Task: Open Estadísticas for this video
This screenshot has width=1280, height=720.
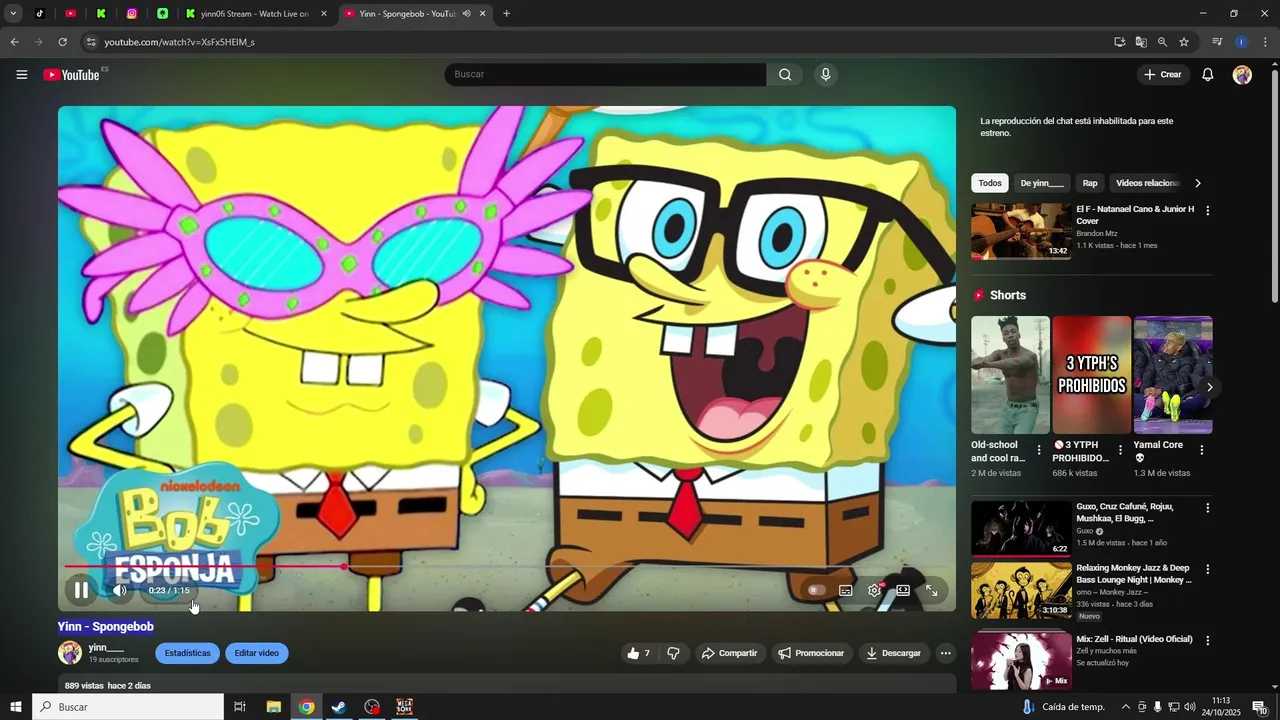Action: 188,653
